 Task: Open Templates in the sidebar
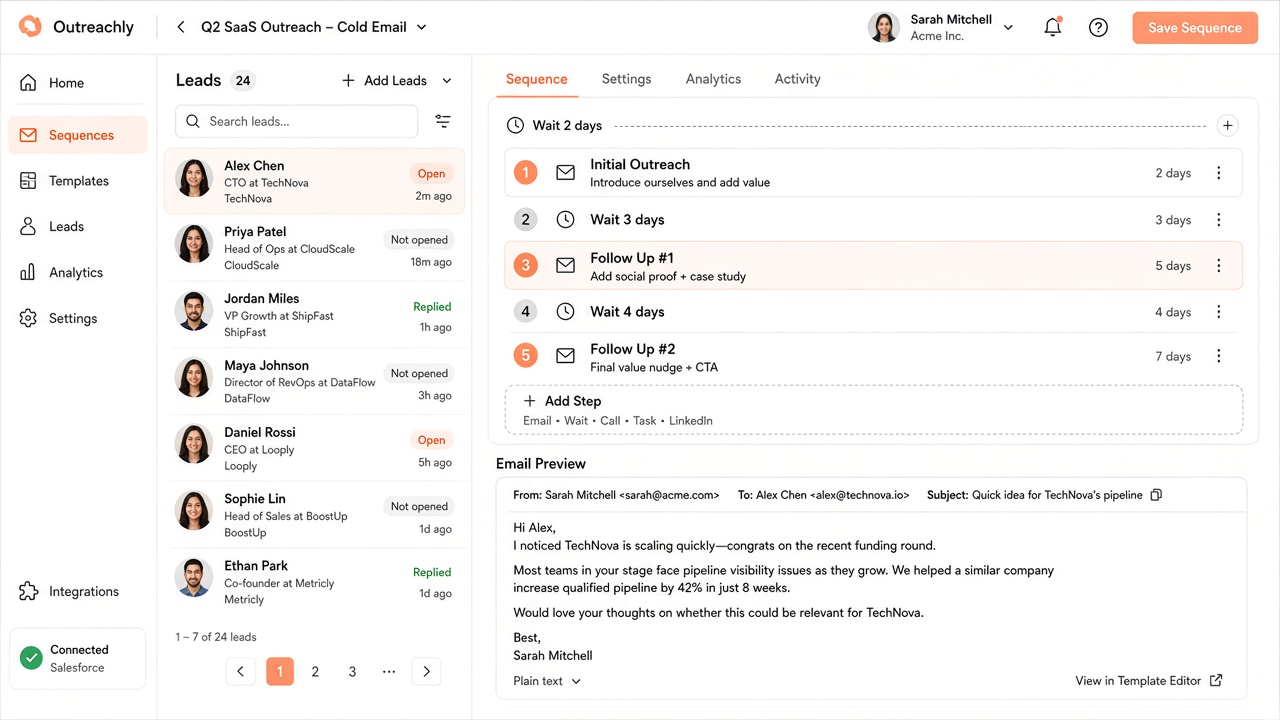click(x=78, y=181)
